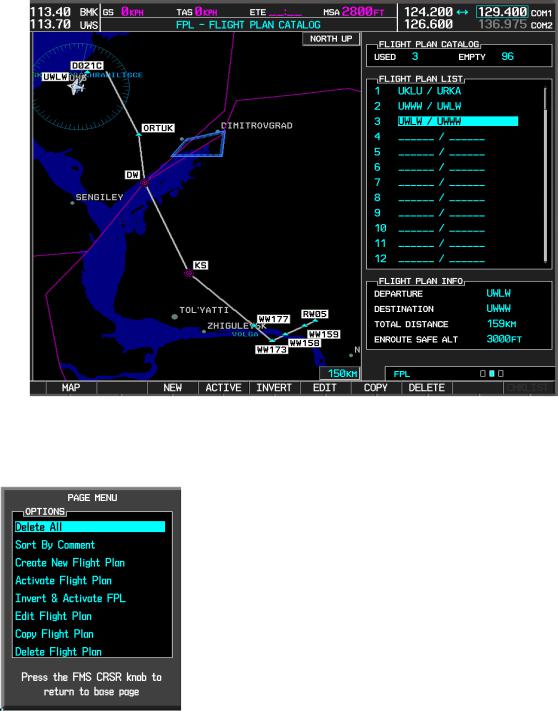The width and height of the screenshot is (558, 711).
Task: Choose Delete Flight Plan option
Action: [x=58, y=652]
